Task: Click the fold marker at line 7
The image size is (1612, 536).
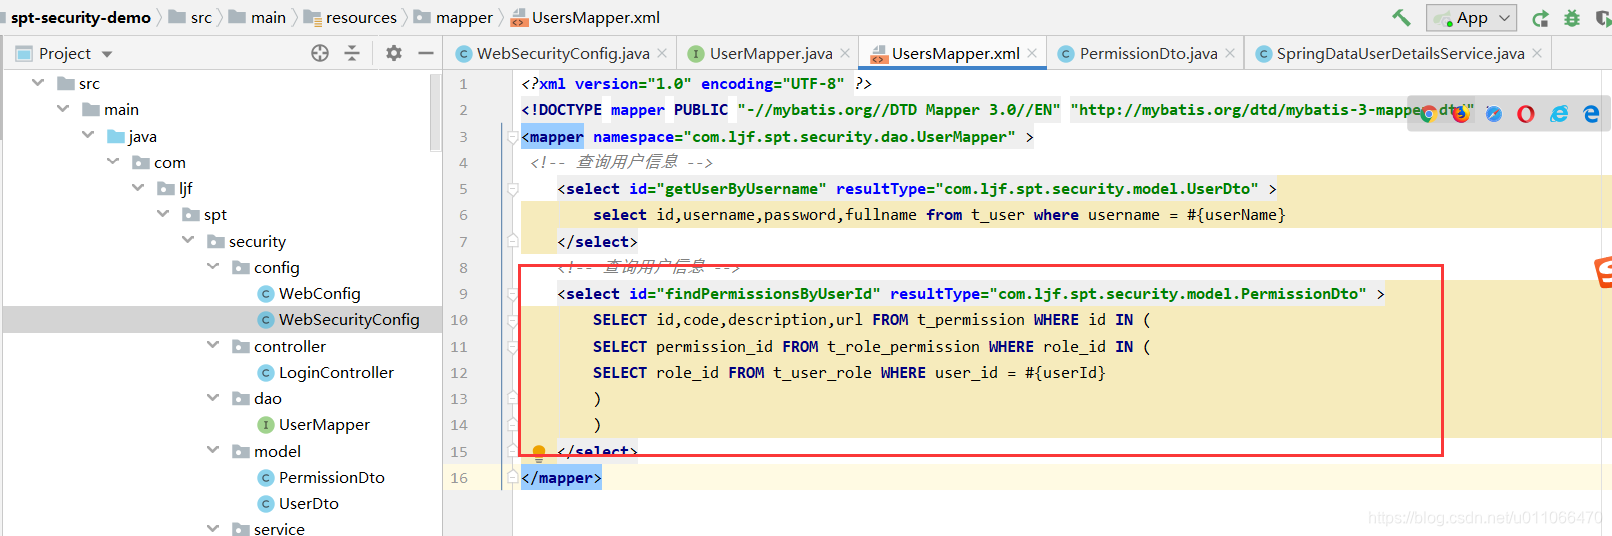Action: pos(512,241)
